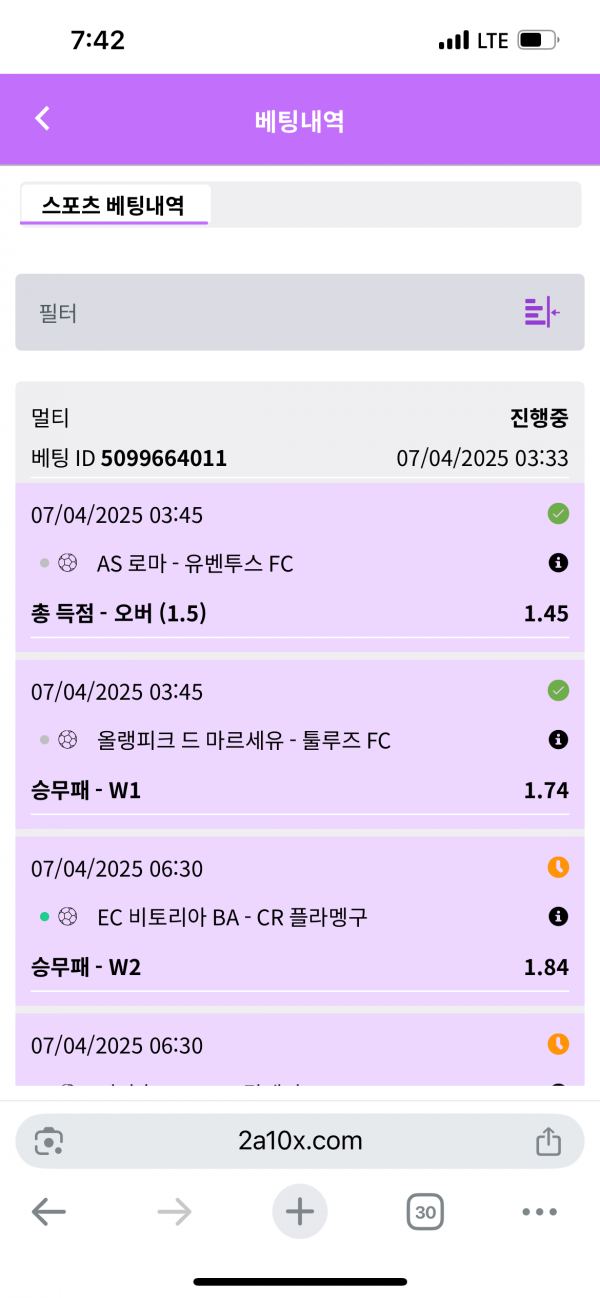Tap the 2a10x.com address field
This screenshot has width=600, height=1298.
coord(300,1140)
